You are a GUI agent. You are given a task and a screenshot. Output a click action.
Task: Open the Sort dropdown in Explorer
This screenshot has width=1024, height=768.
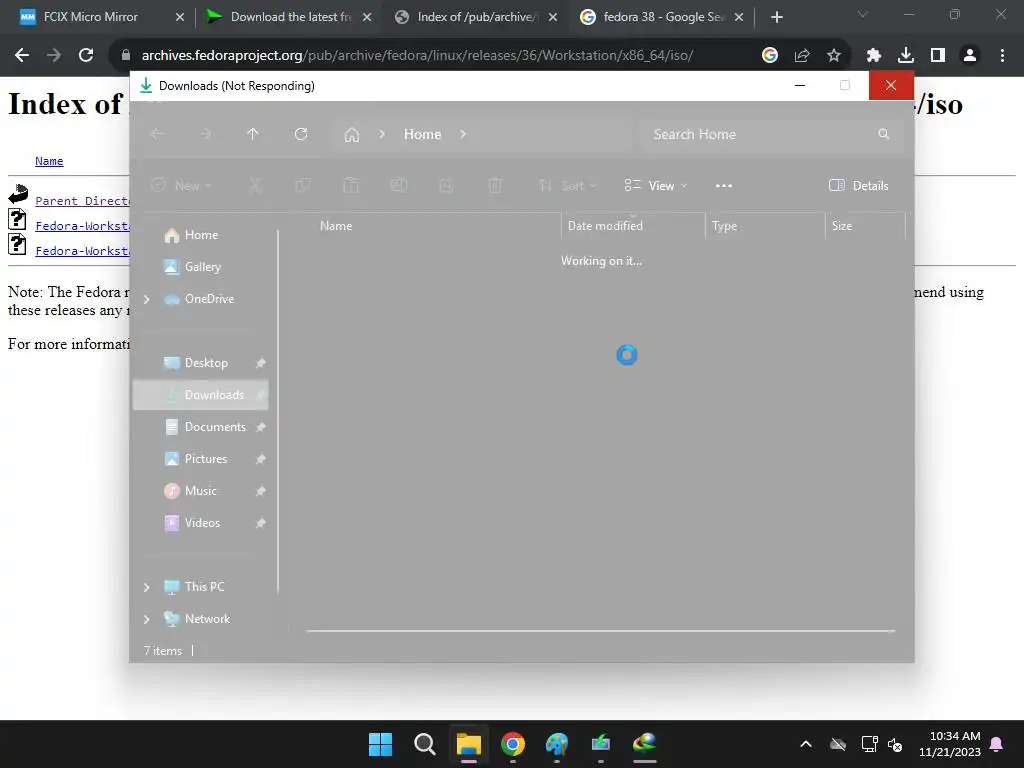tap(567, 185)
